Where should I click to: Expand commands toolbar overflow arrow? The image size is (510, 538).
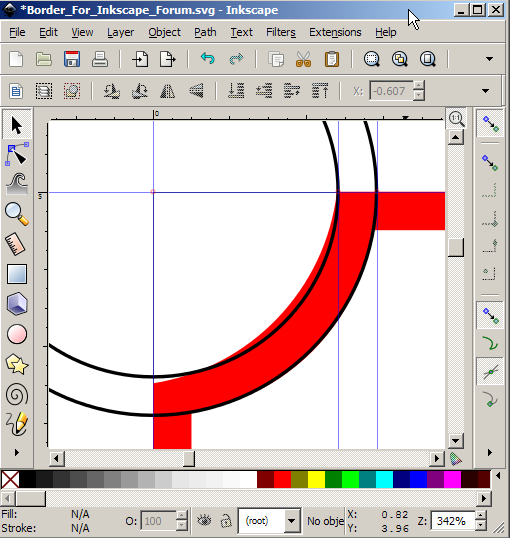coord(490,59)
